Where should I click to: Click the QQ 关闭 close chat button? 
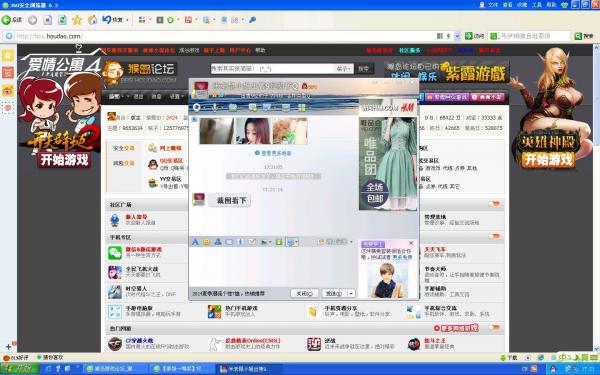(x=305, y=293)
